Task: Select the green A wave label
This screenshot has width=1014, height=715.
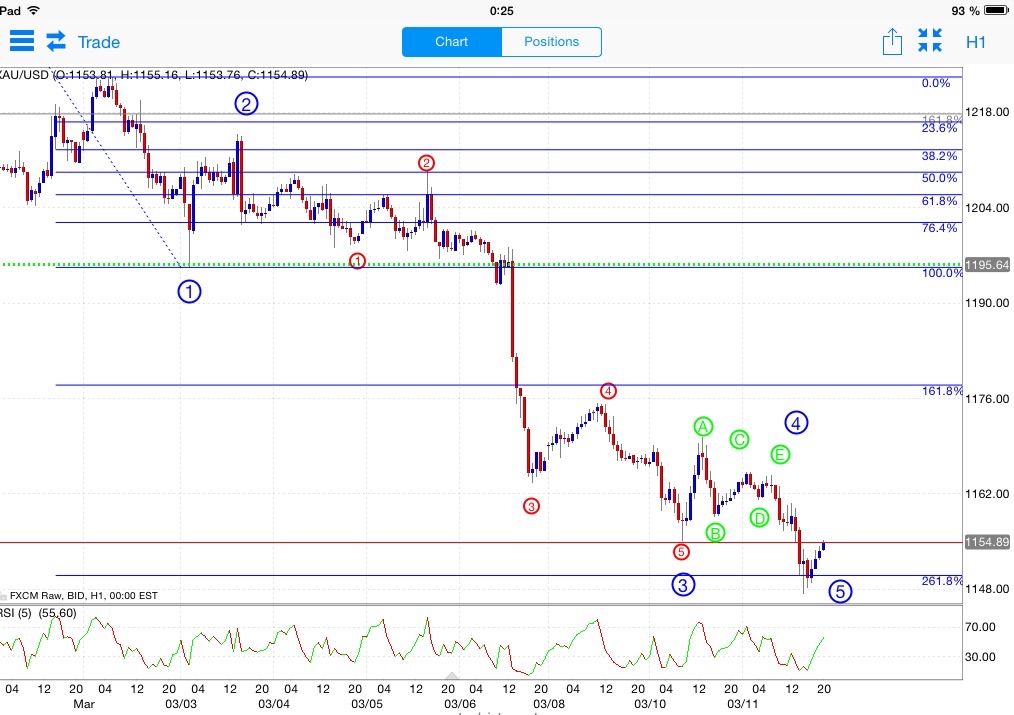Action: tap(703, 427)
